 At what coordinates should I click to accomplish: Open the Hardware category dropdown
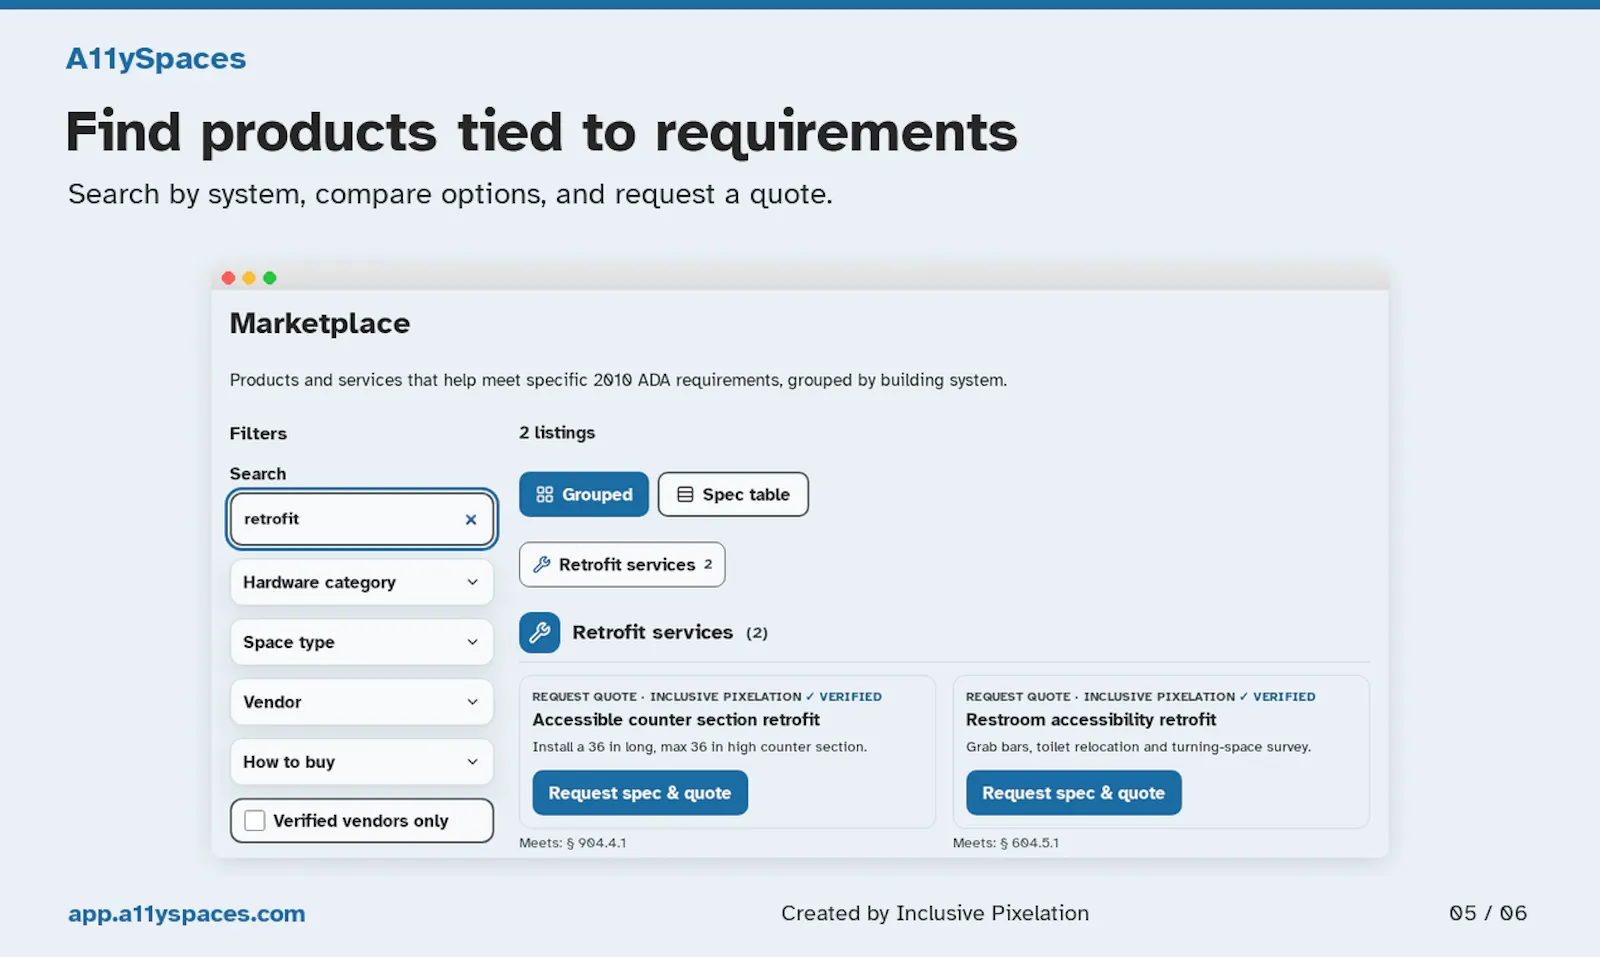click(362, 582)
